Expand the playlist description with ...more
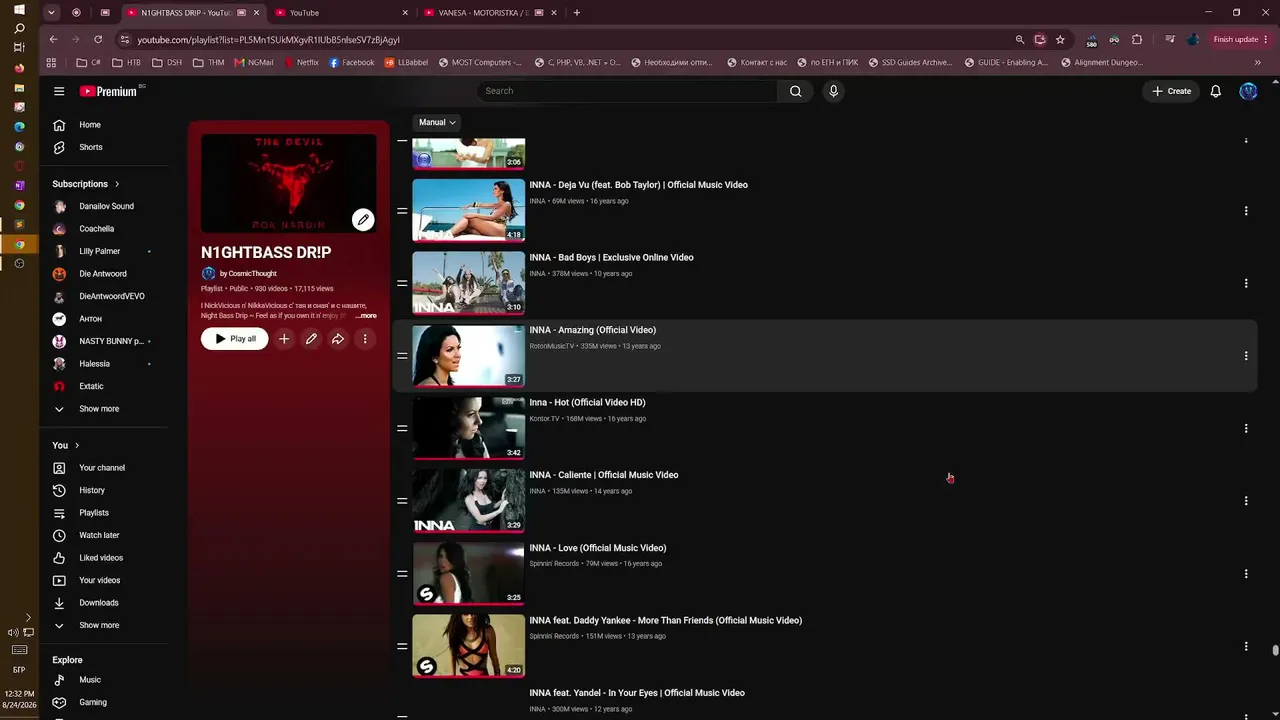This screenshot has width=1280, height=720. tap(366, 316)
